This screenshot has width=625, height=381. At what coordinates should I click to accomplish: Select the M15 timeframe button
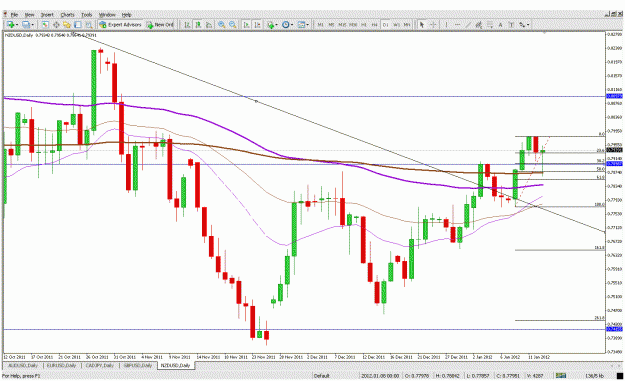pos(342,25)
